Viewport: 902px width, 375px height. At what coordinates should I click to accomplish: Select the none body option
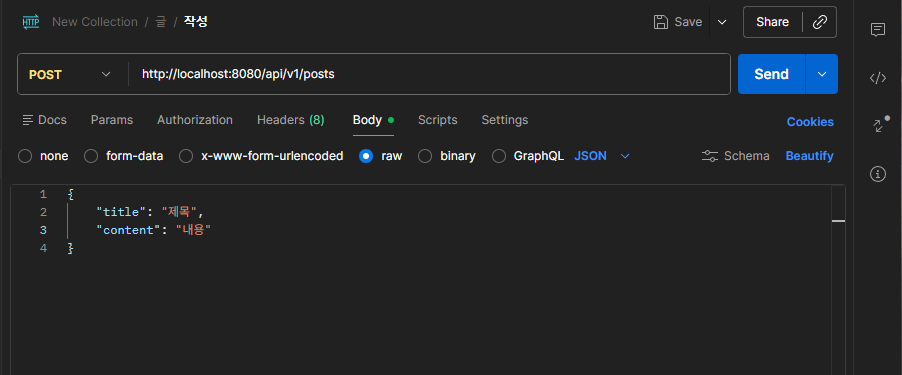(25, 156)
